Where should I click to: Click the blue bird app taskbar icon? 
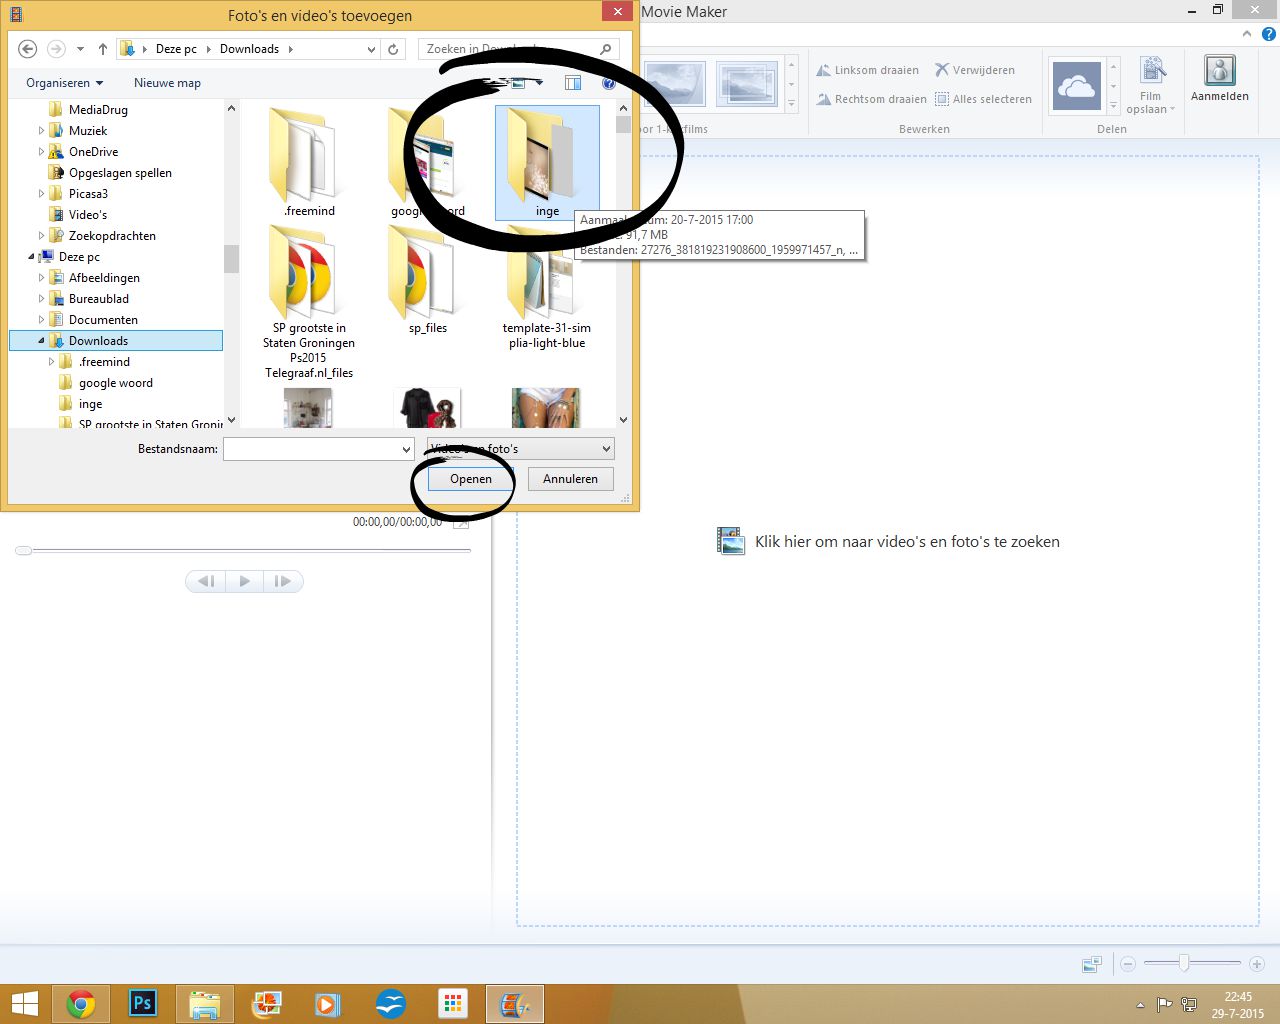point(391,1004)
